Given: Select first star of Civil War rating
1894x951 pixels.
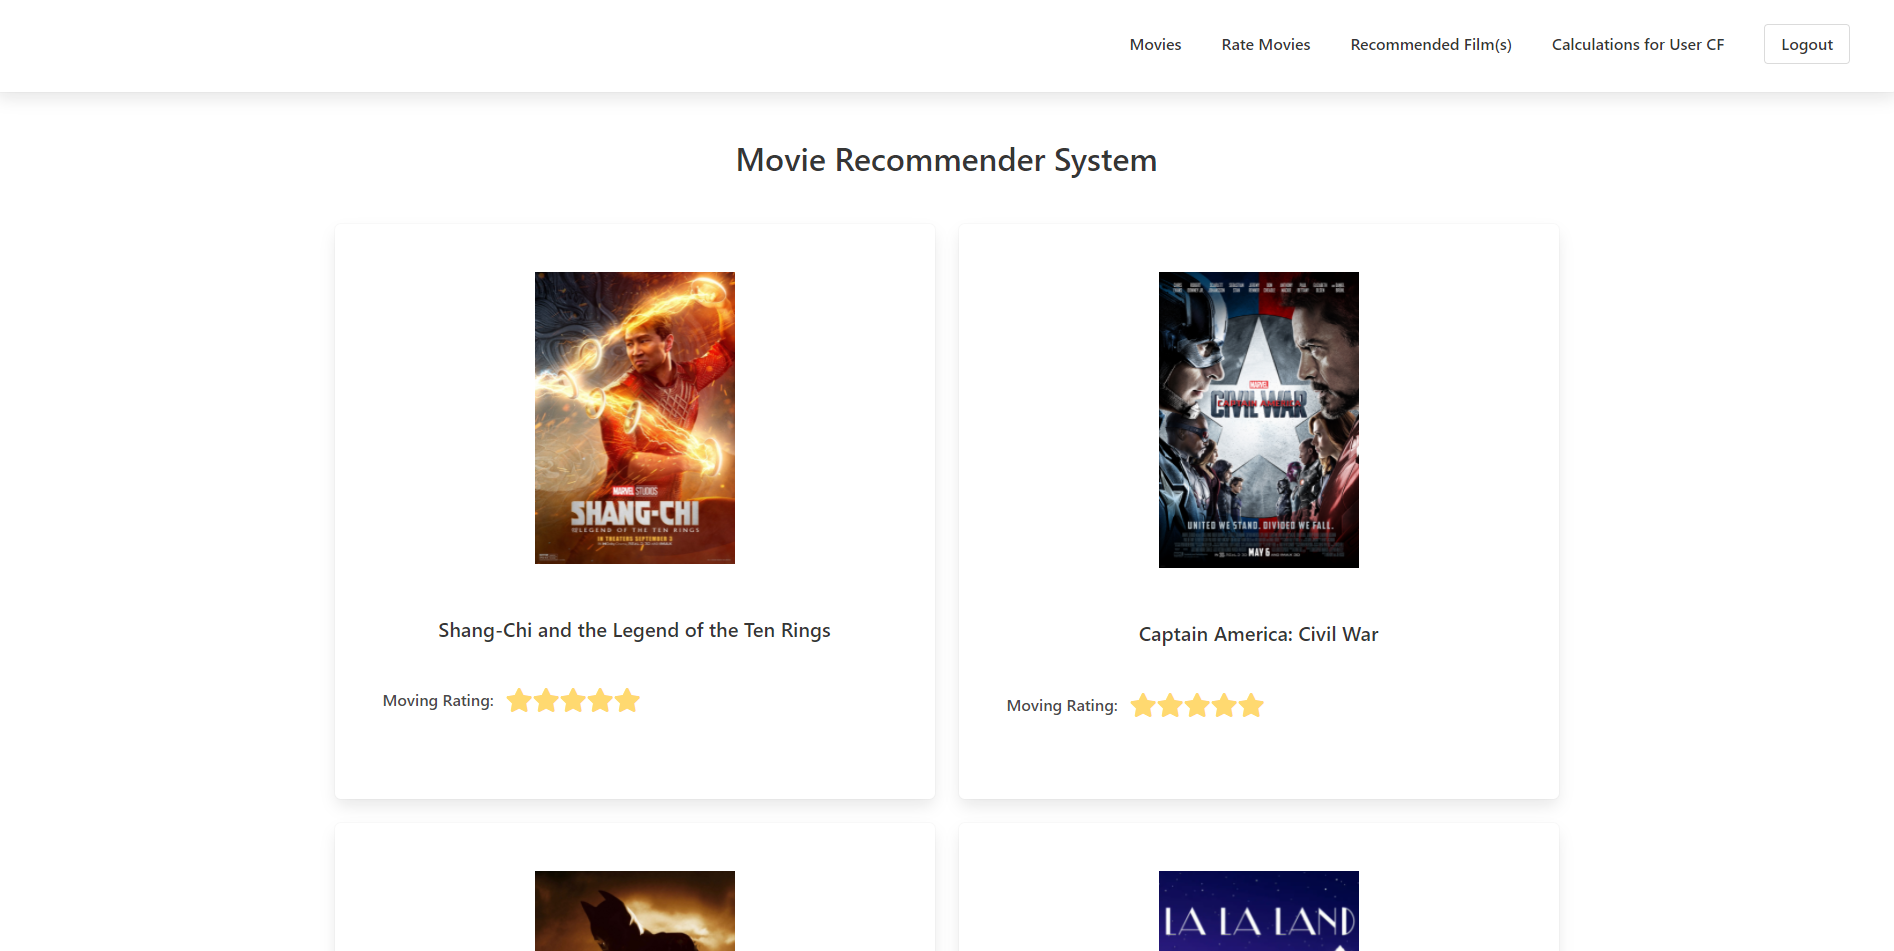Looking at the screenshot, I should tap(1143, 705).
